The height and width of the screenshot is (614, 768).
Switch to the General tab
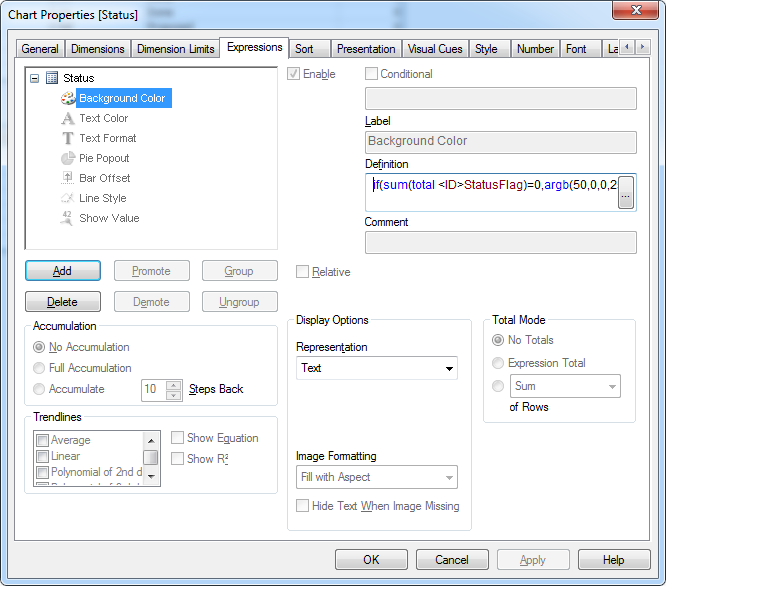(x=40, y=49)
